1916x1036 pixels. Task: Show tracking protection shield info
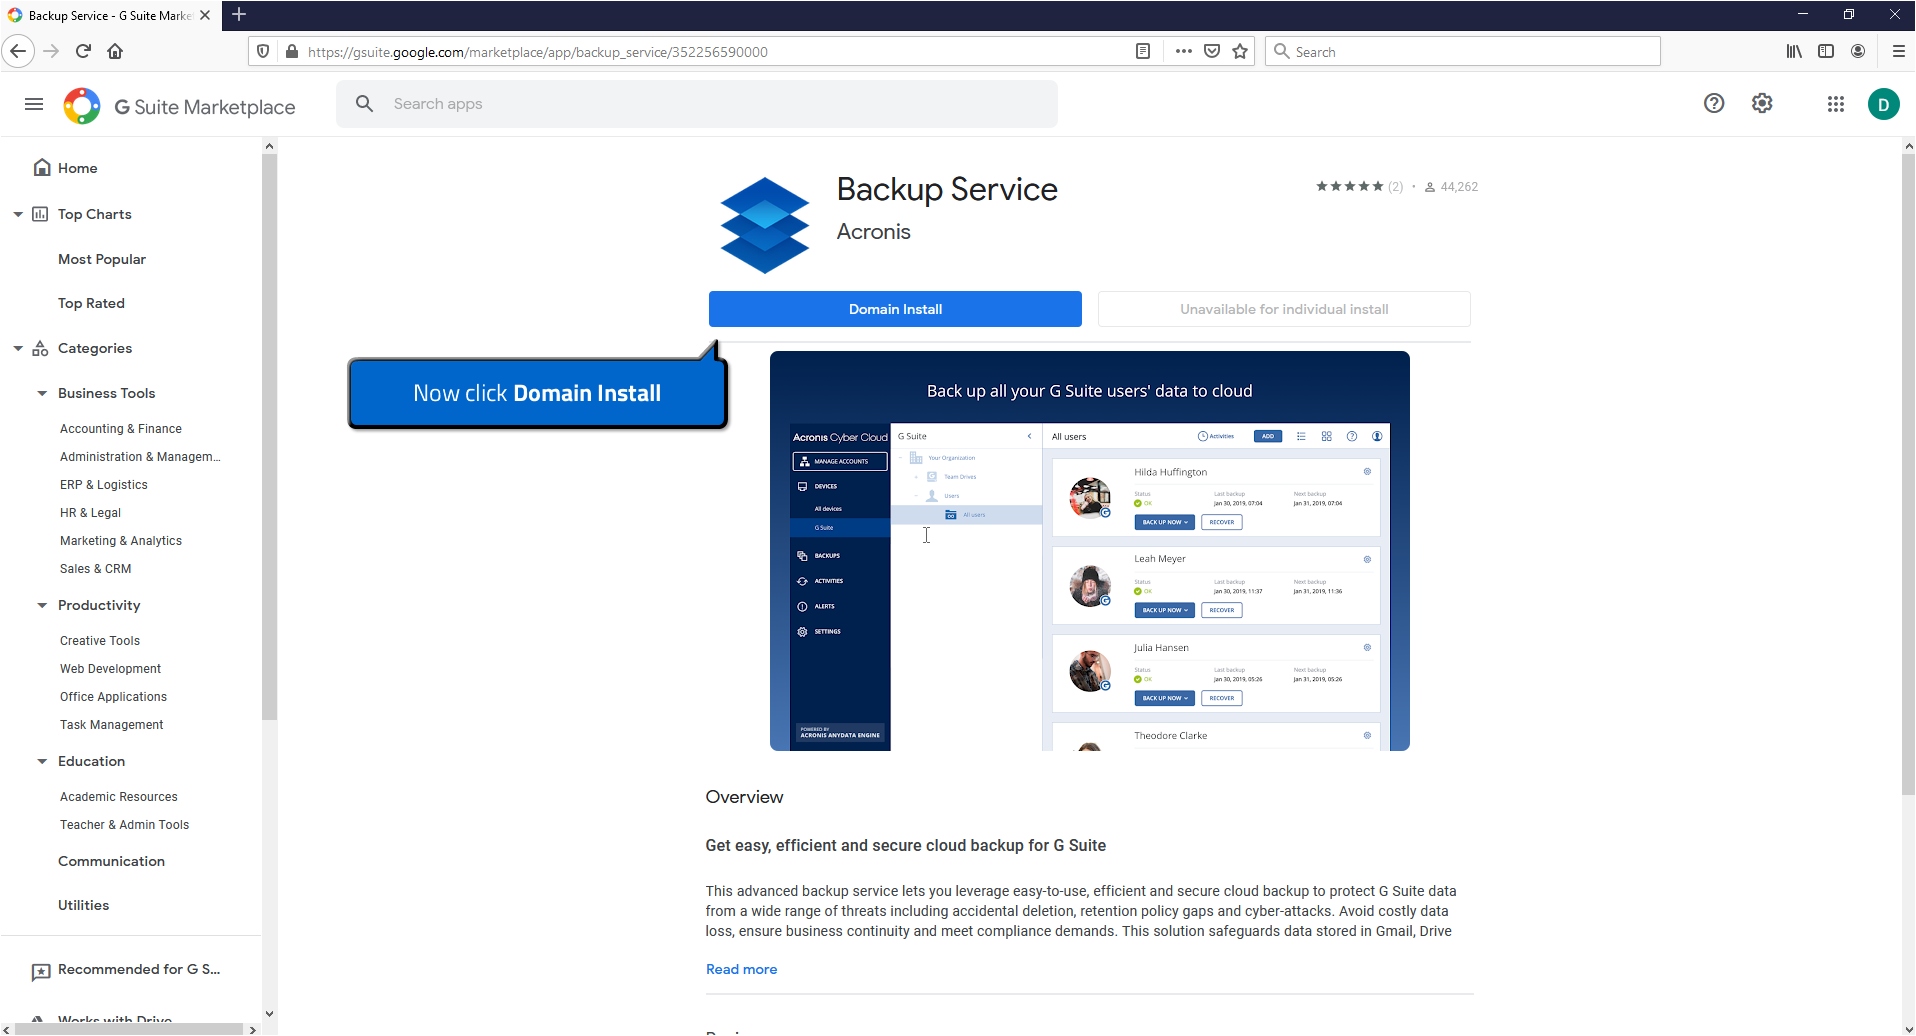(263, 51)
